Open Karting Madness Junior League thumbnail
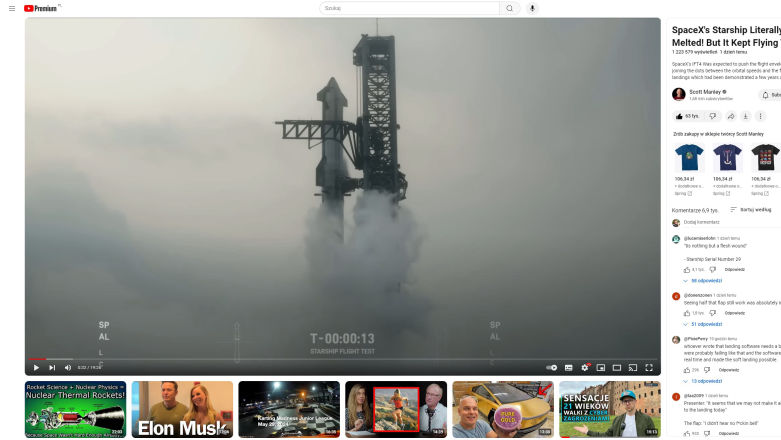781x440 pixels. [x=289, y=410]
